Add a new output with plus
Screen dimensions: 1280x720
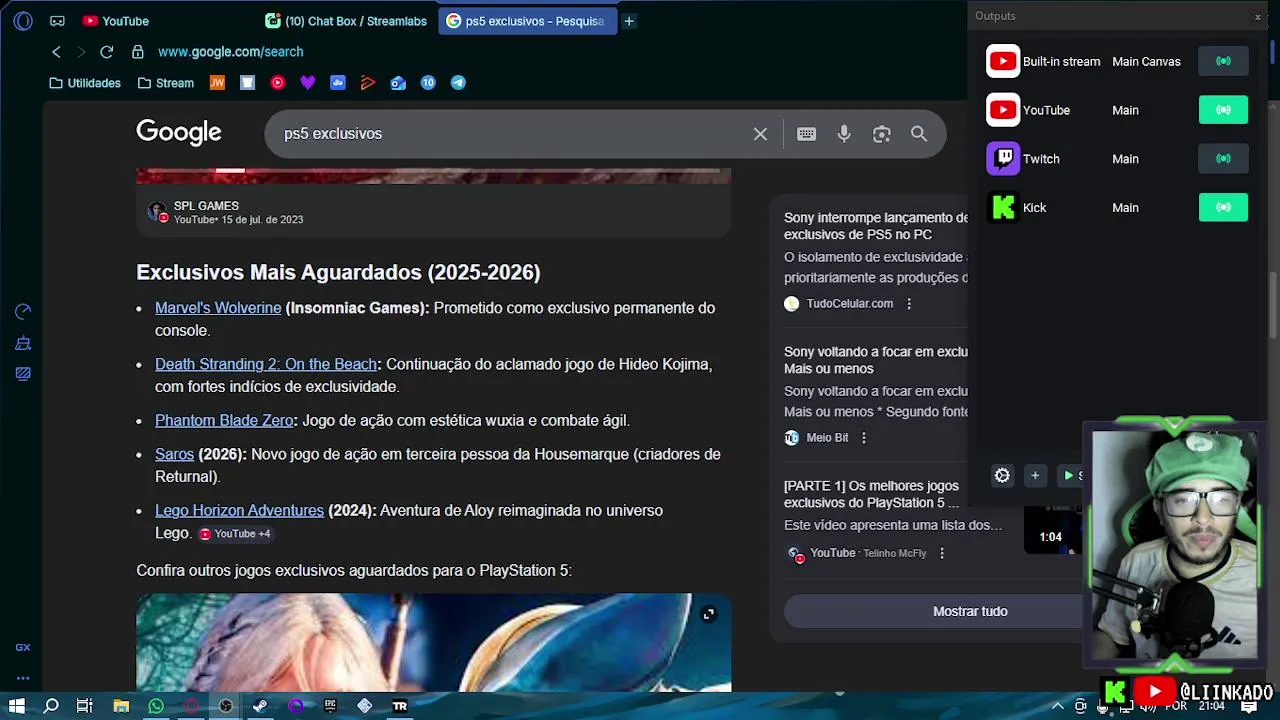click(x=1035, y=476)
